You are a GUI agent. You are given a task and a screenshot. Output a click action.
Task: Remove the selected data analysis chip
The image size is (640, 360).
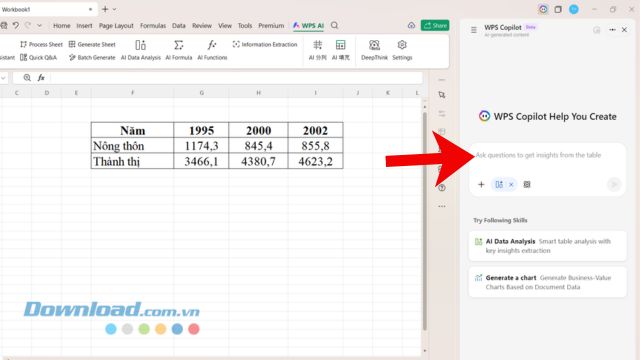511,184
